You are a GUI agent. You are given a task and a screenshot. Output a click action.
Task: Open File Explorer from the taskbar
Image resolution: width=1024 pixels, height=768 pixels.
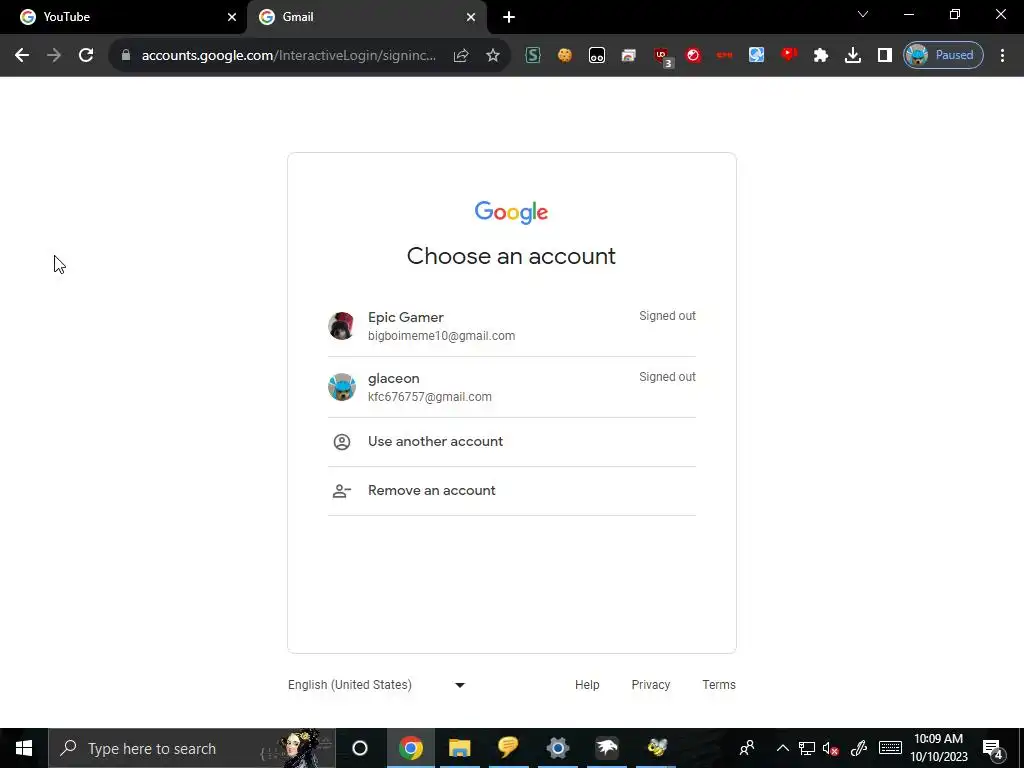(x=459, y=748)
